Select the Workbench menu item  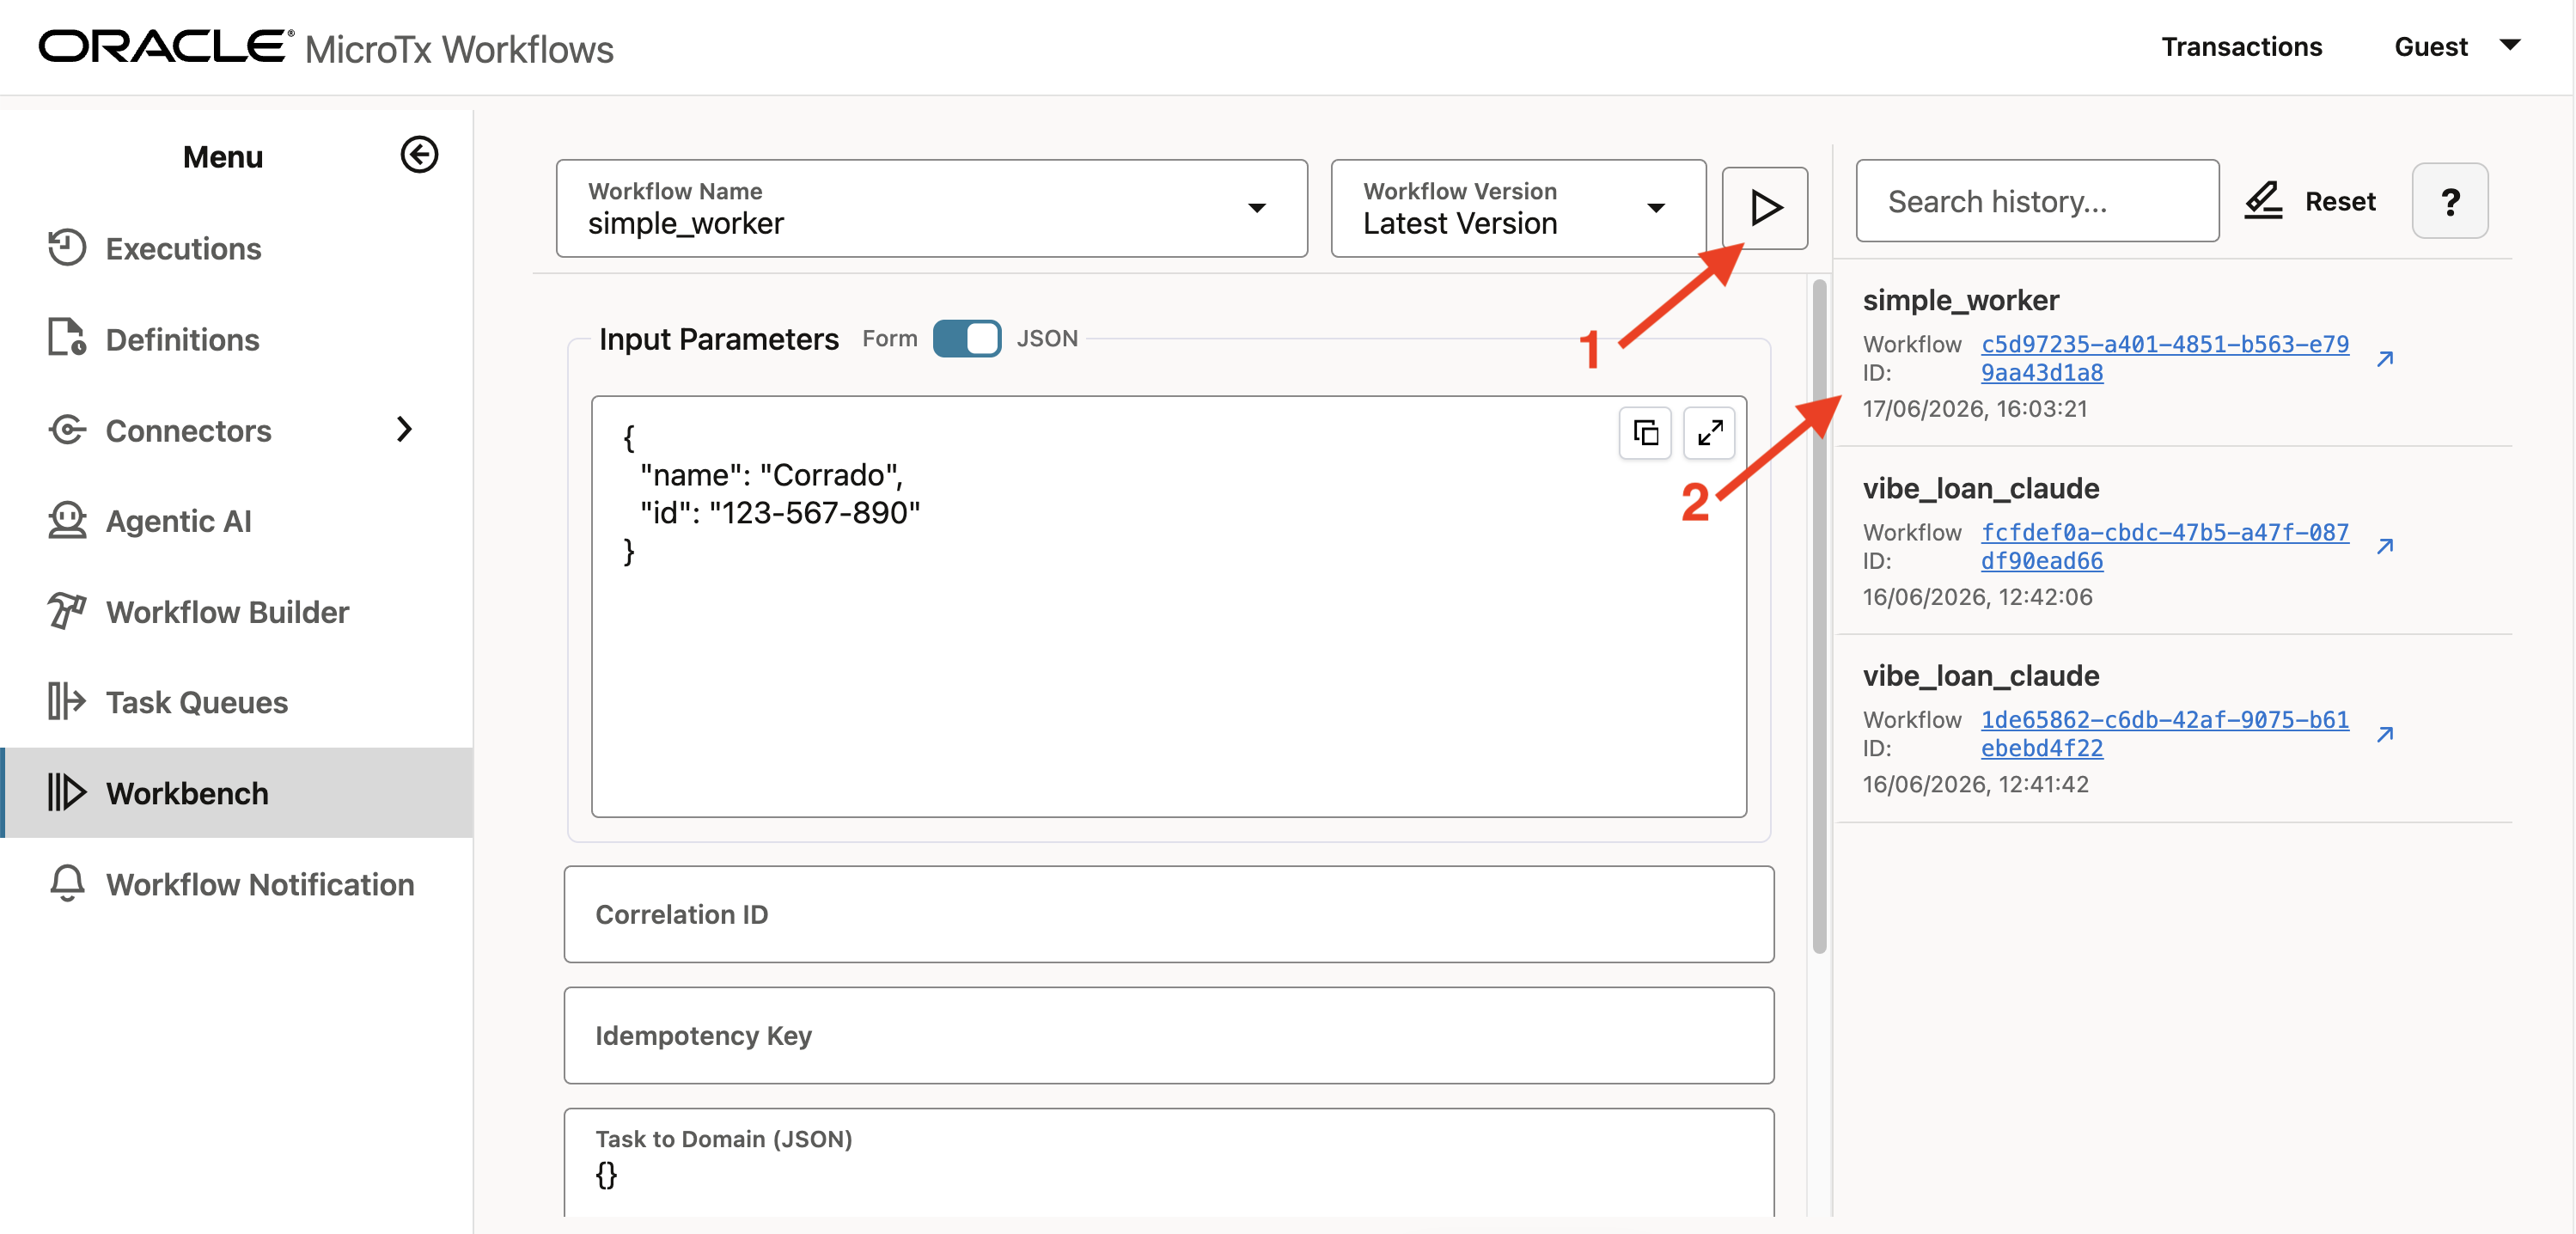pyautogui.click(x=238, y=793)
